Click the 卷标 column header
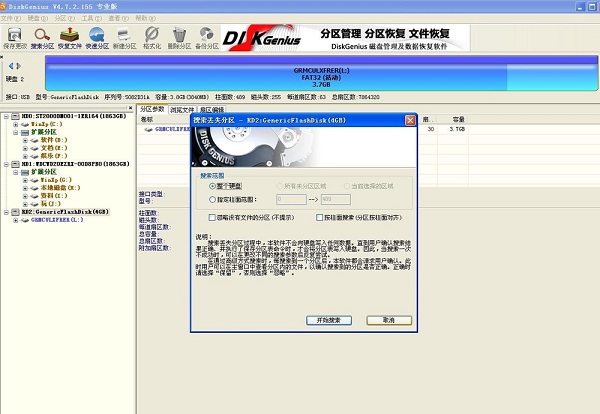Viewport: 600px width, 414px height. click(147, 120)
